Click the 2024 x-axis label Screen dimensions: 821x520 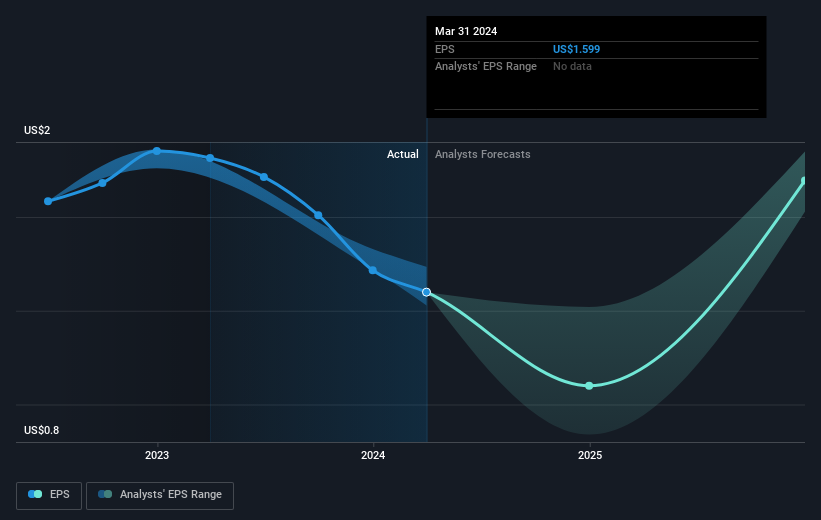click(373, 455)
